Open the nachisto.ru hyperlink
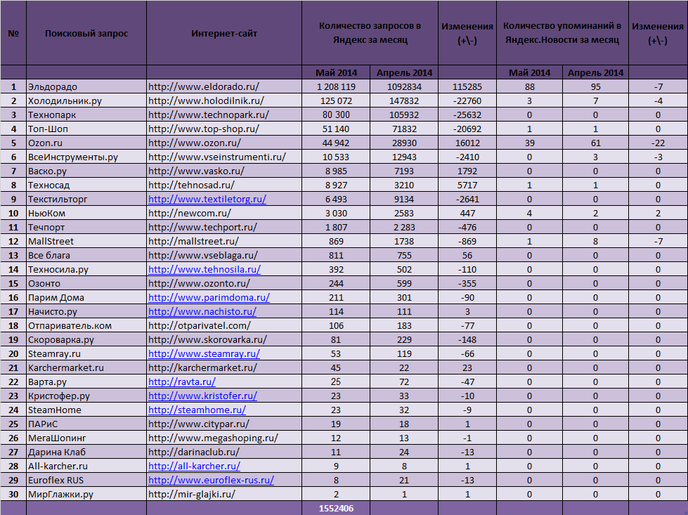This screenshot has width=688, height=515. [x=202, y=311]
